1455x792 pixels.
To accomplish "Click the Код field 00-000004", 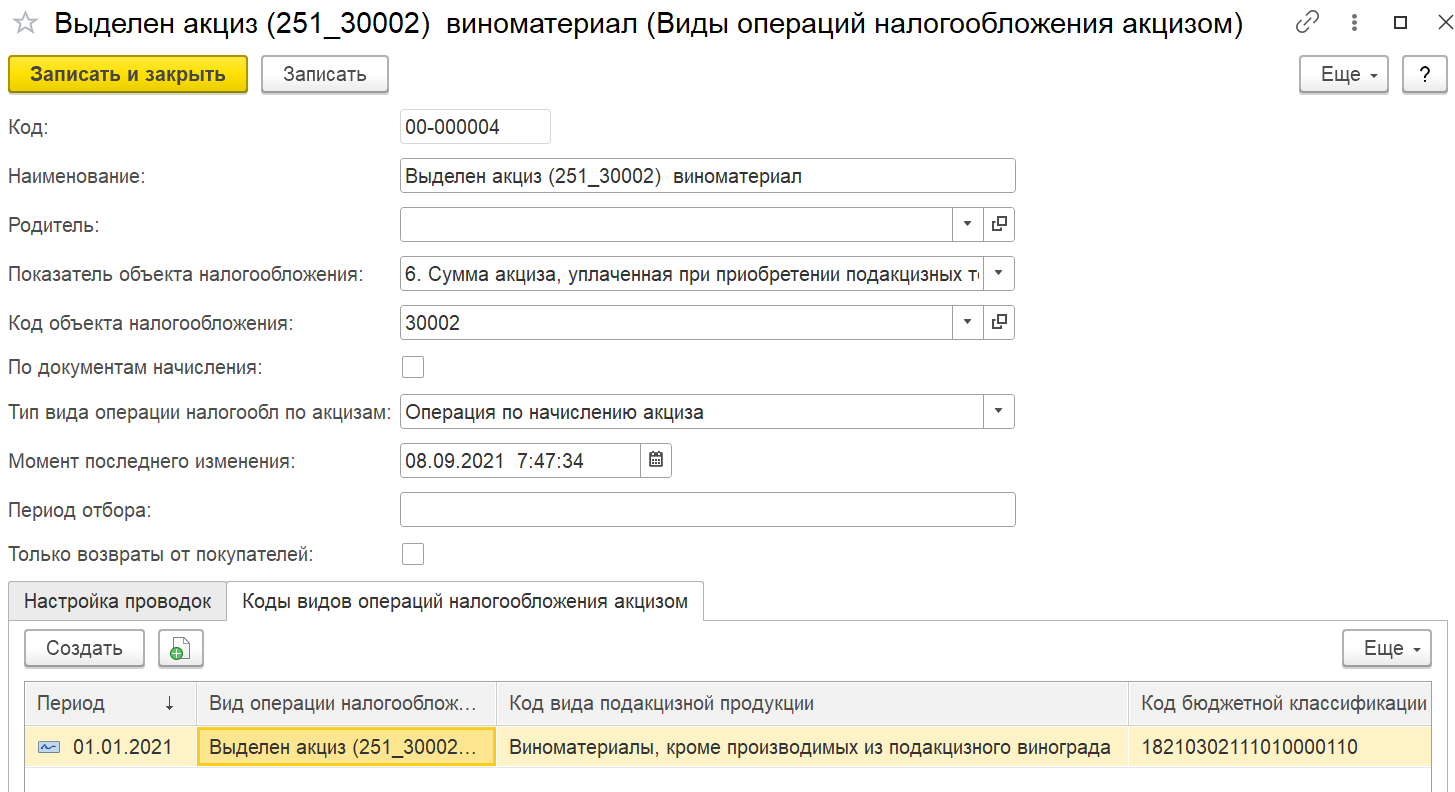I will (475, 127).
